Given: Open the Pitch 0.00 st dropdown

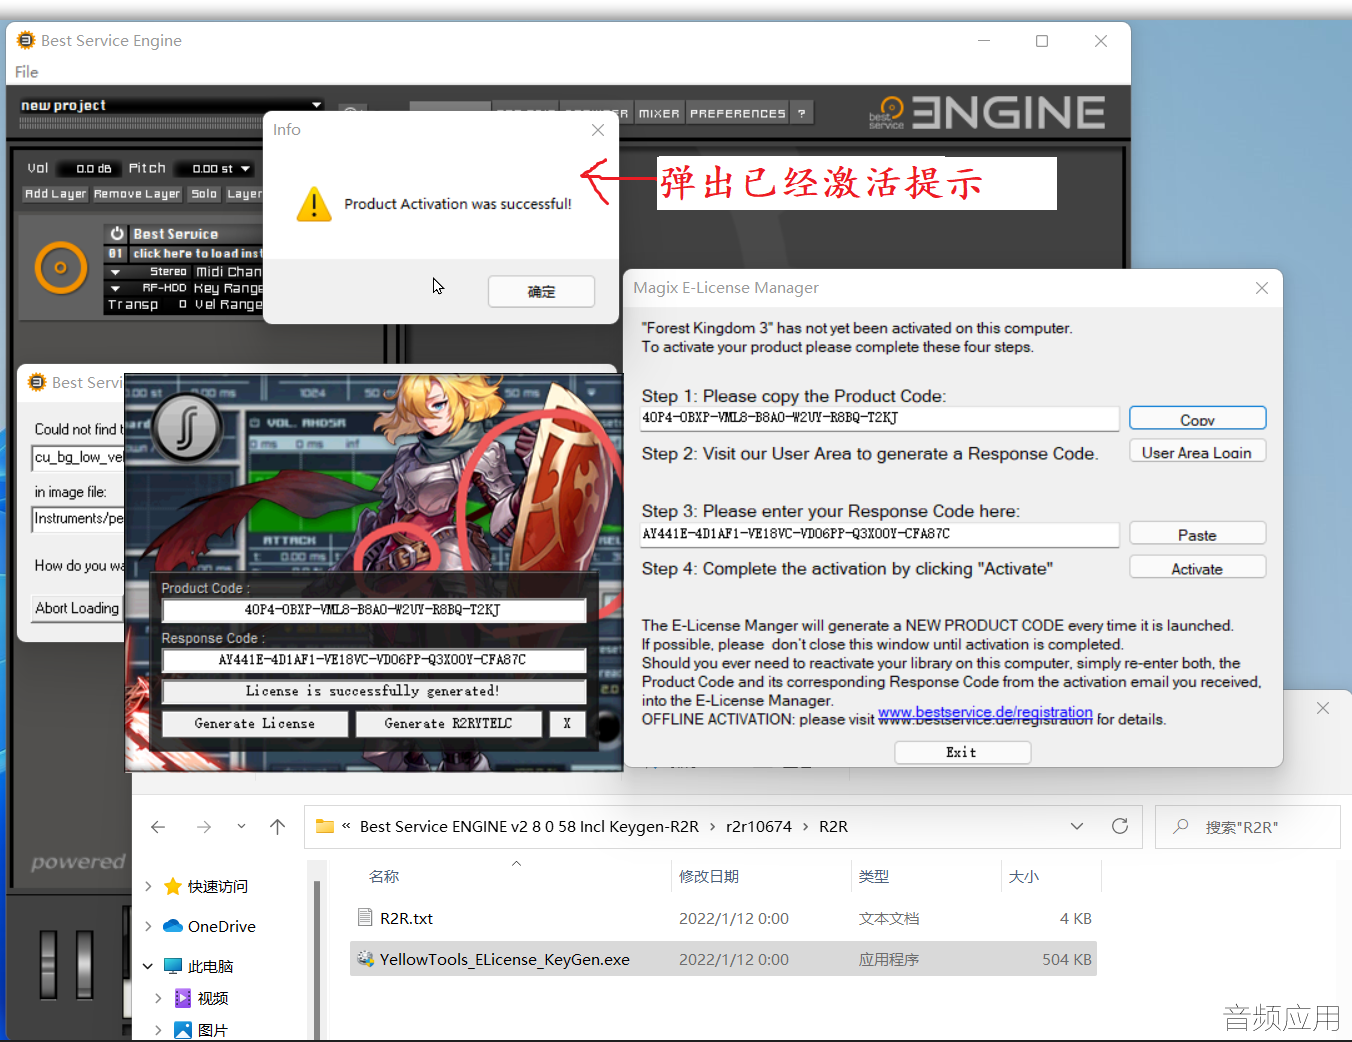Looking at the screenshot, I should 245,169.
